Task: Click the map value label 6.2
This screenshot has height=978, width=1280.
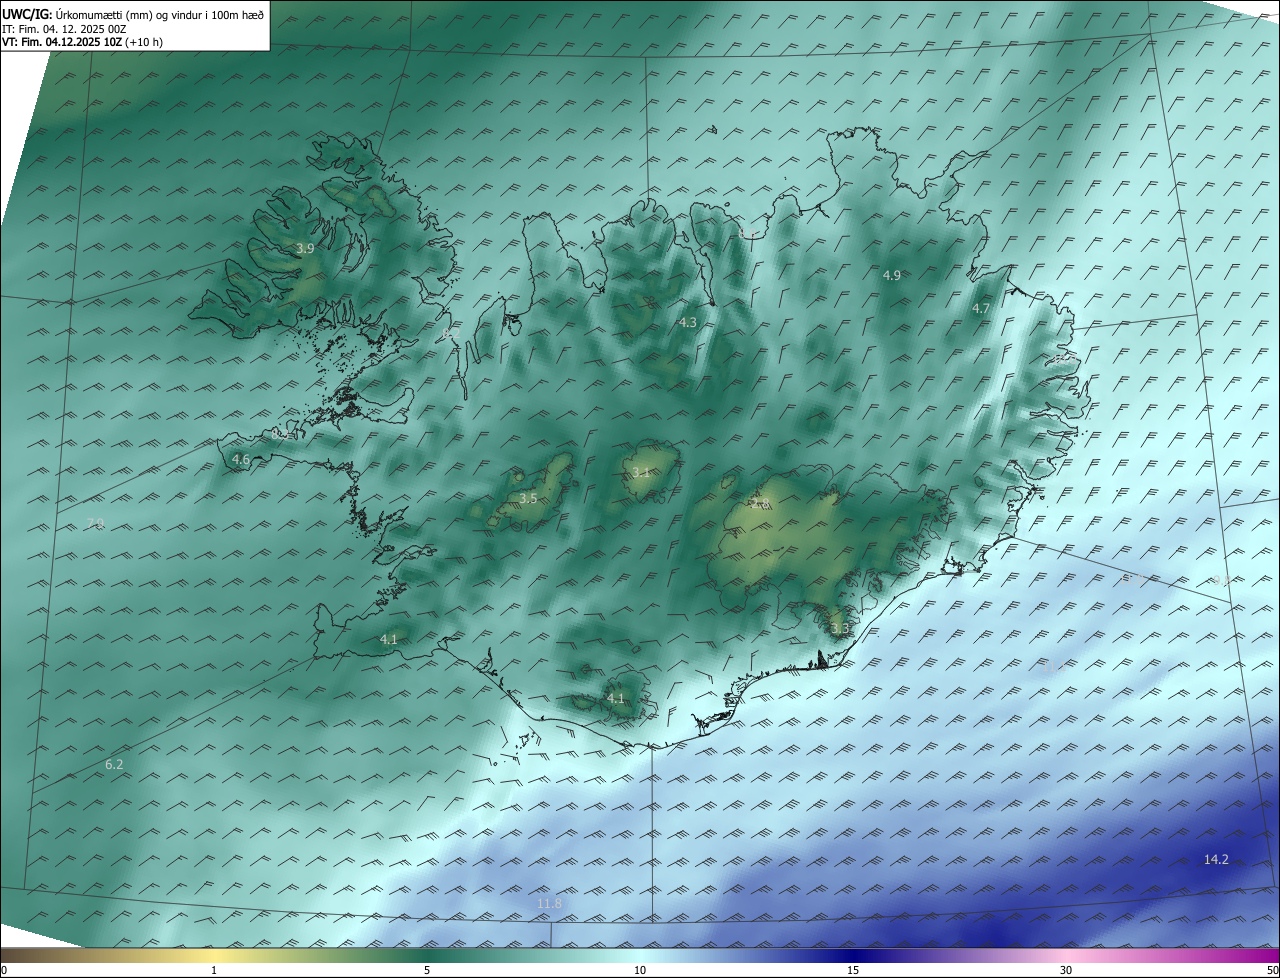Action: (114, 765)
